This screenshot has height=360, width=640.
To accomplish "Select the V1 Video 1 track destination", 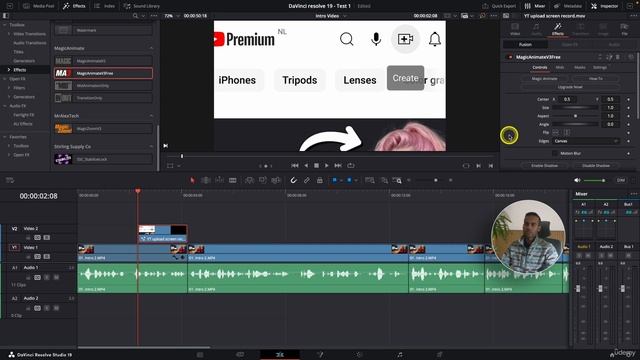I will click(x=14, y=247).
